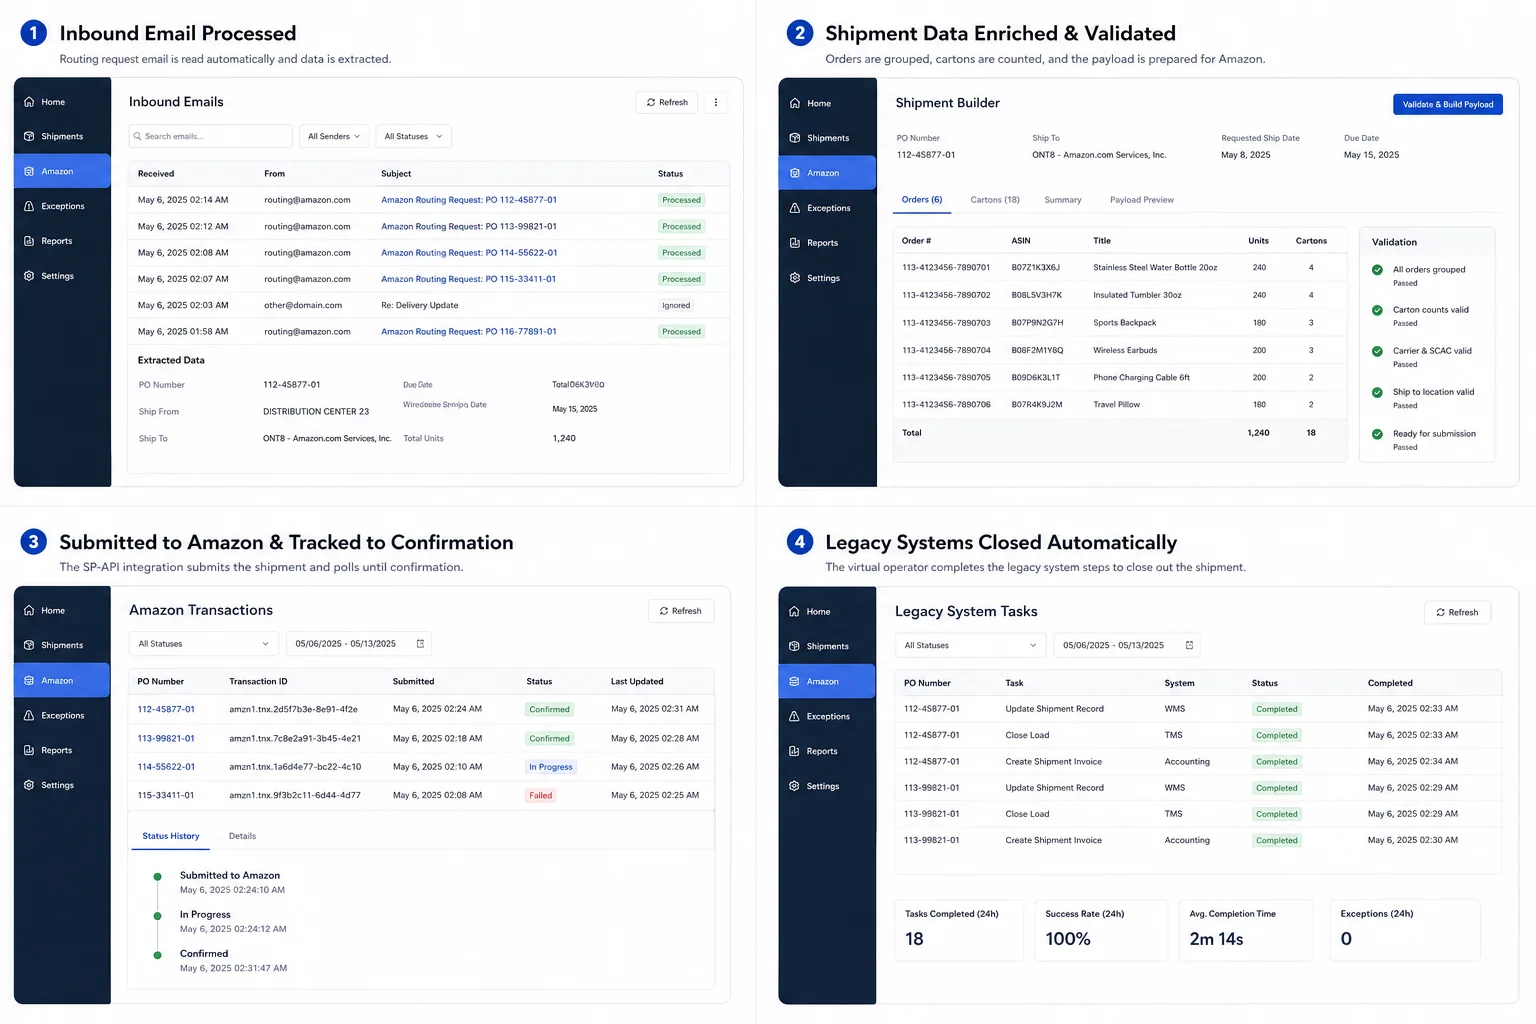The width and height of the screenshot is (1536, 1024).
Task: Click the Ready for submission validation item
Action: click(1425, 440)
